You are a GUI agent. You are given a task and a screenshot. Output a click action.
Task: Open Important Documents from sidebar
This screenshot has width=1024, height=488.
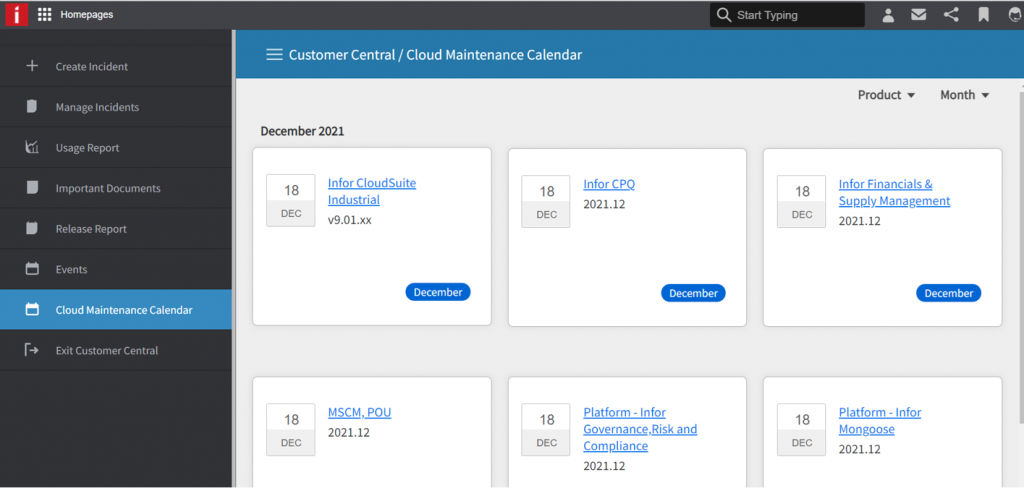107,188
